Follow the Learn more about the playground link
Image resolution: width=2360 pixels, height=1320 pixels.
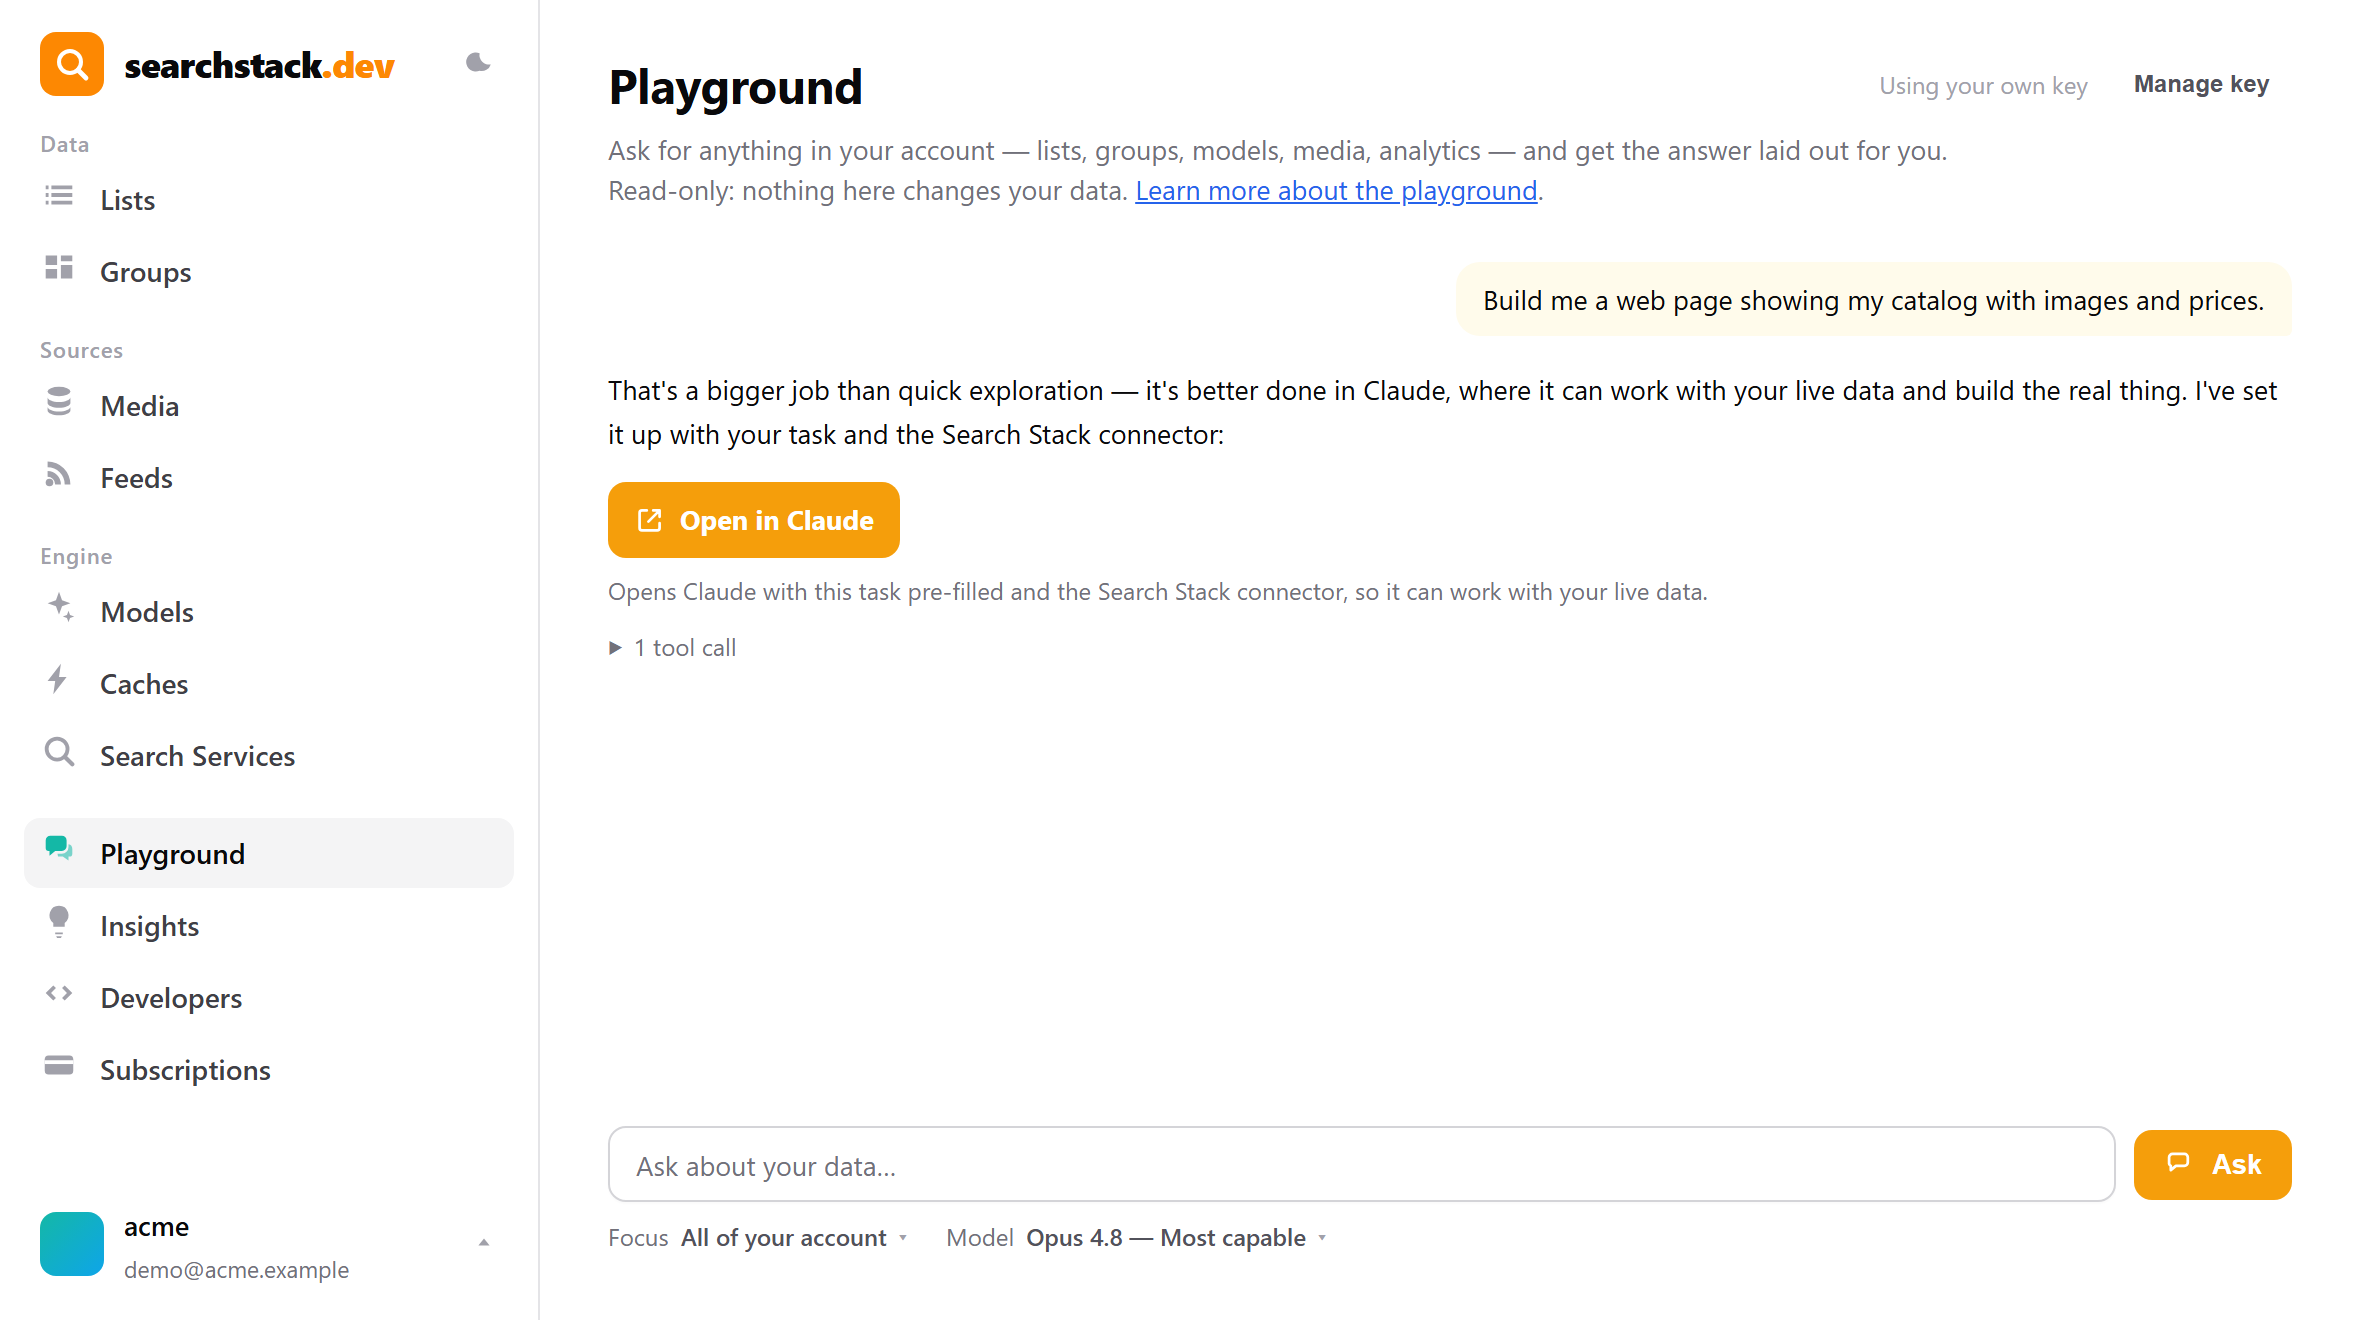coord(1336,190)
